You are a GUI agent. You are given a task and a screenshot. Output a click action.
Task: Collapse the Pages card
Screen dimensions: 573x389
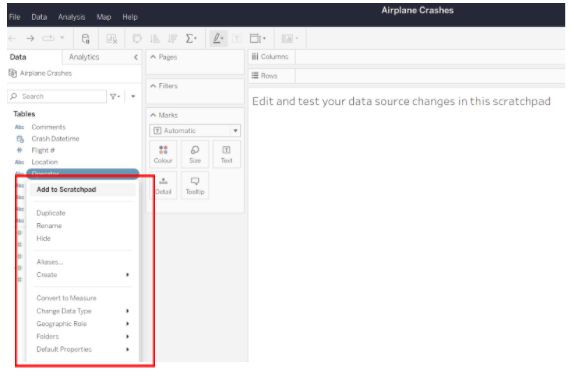coord(153,57)
